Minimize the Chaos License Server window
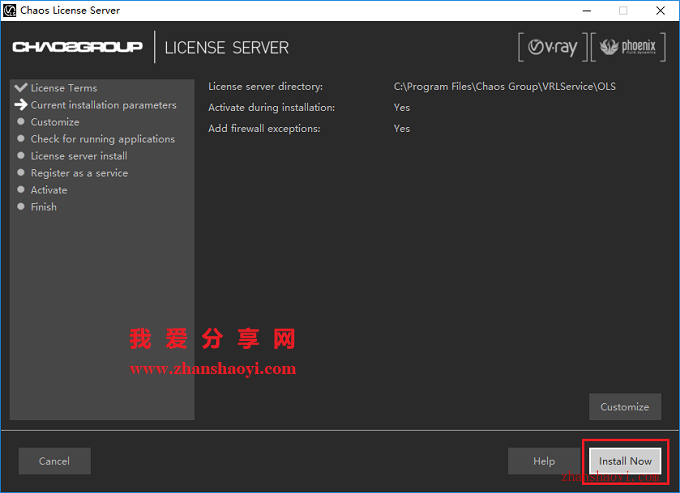680x493 pixels. click(x=587, y=10)
